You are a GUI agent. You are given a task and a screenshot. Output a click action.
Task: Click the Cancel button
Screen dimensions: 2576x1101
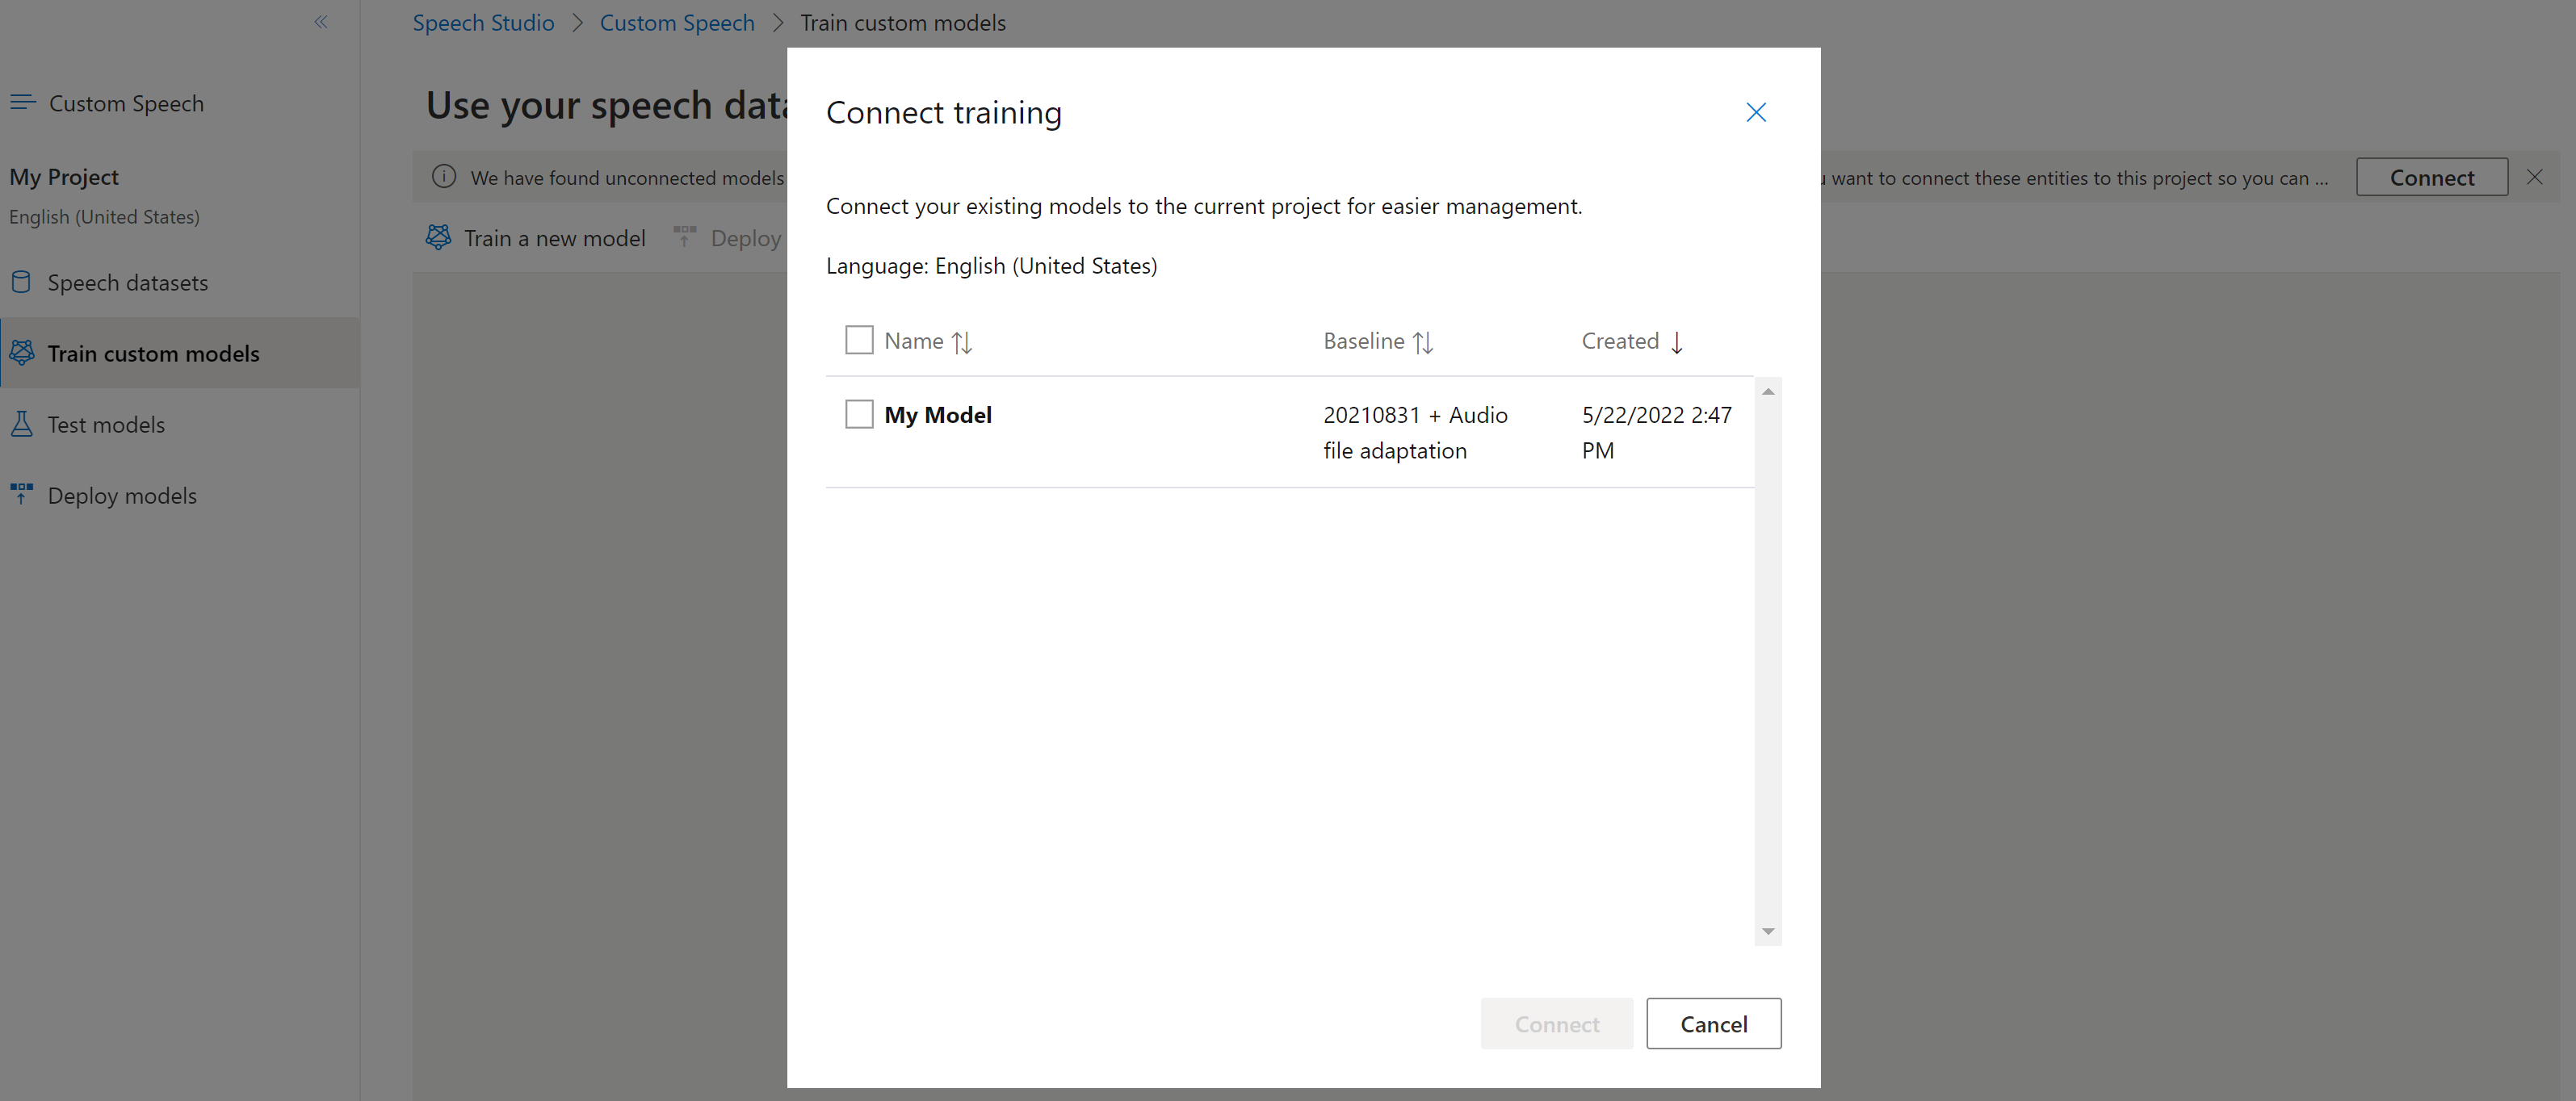pyautogui.click(x=1714, y=1022)
